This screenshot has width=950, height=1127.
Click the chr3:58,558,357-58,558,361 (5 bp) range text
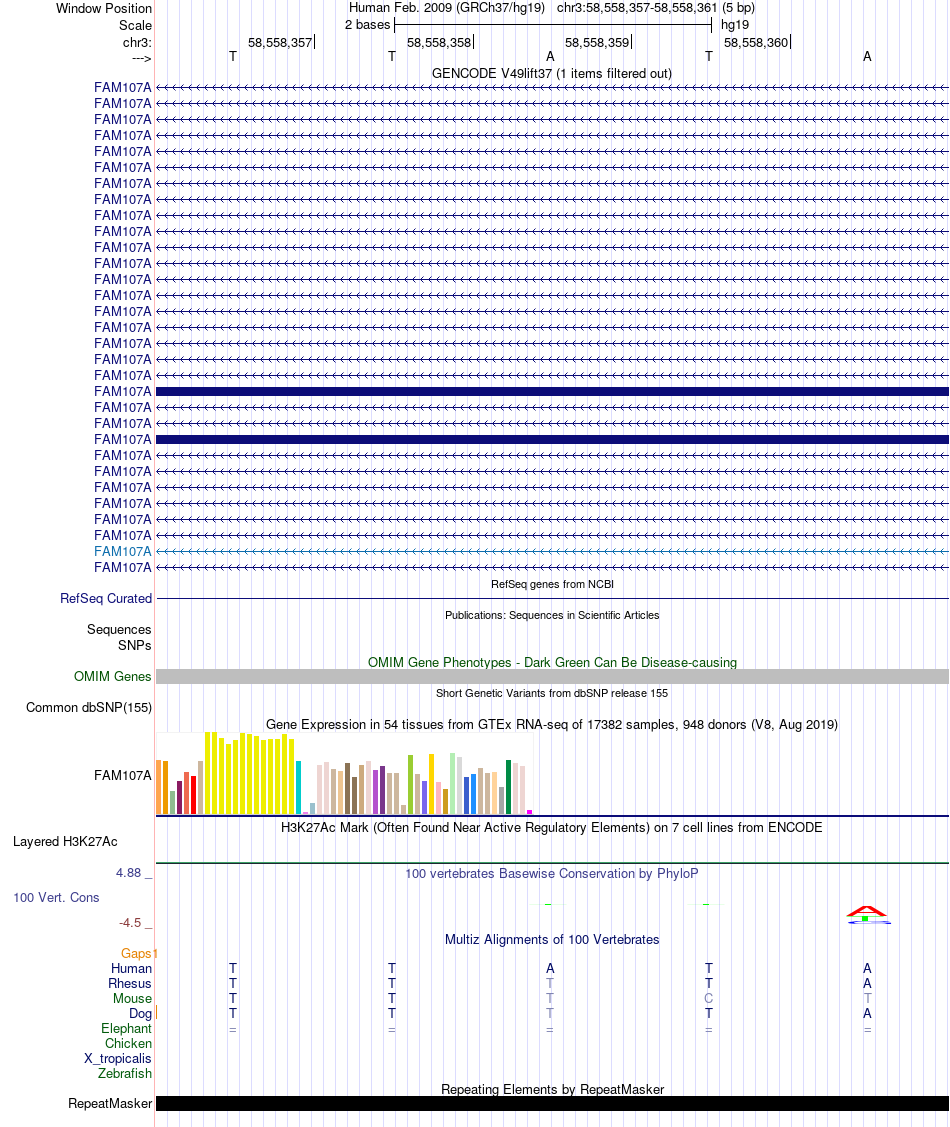[655, 8]
